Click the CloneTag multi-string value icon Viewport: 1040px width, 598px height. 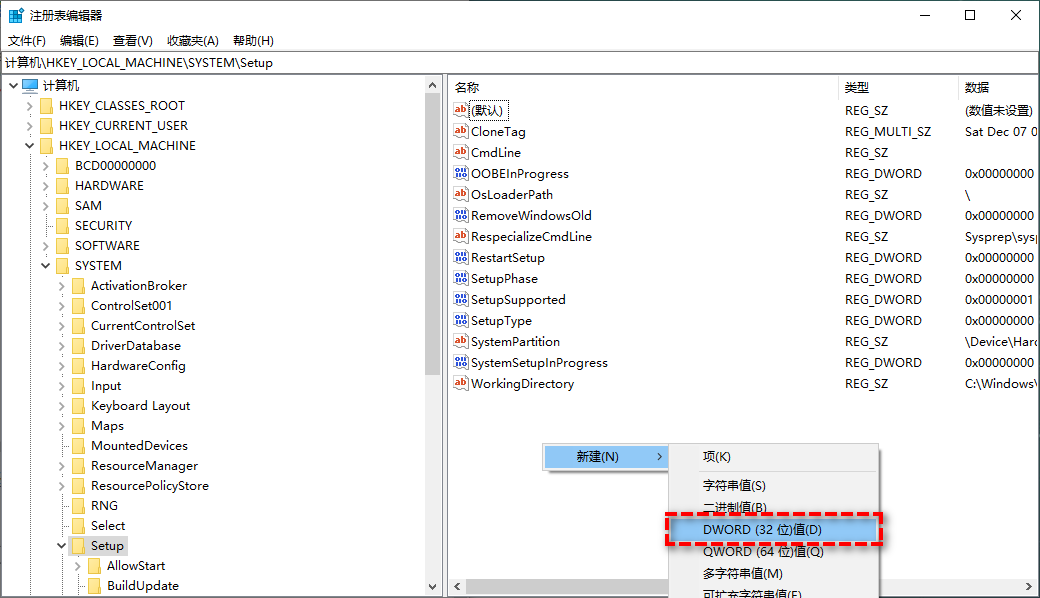point(461,131)
